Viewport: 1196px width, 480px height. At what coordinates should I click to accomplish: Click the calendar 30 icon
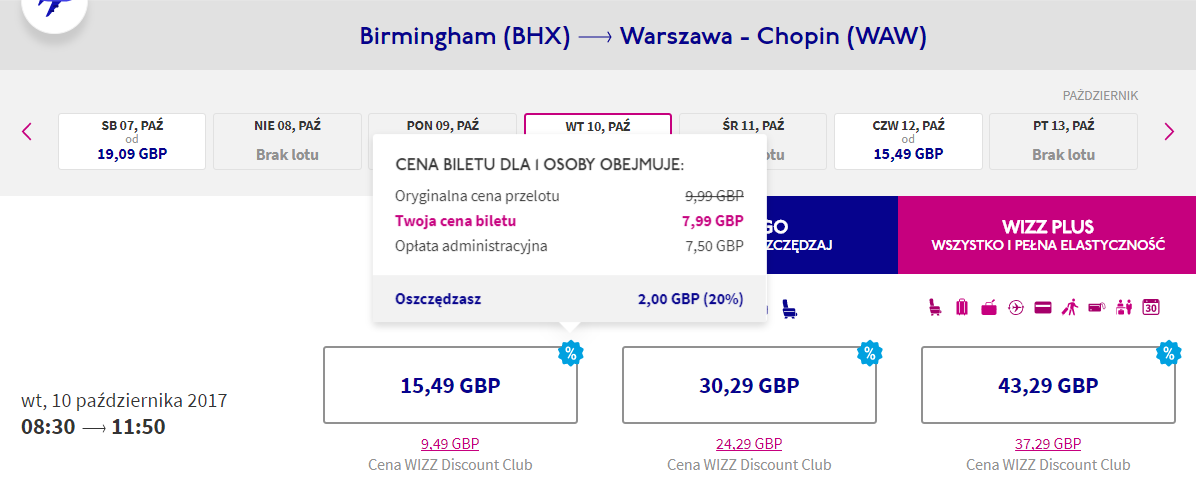coord(1151,308)
